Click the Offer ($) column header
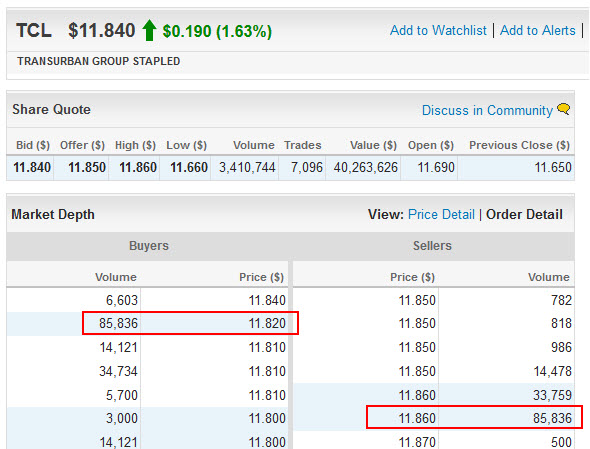Screen dimensions: 590x449 82,145
